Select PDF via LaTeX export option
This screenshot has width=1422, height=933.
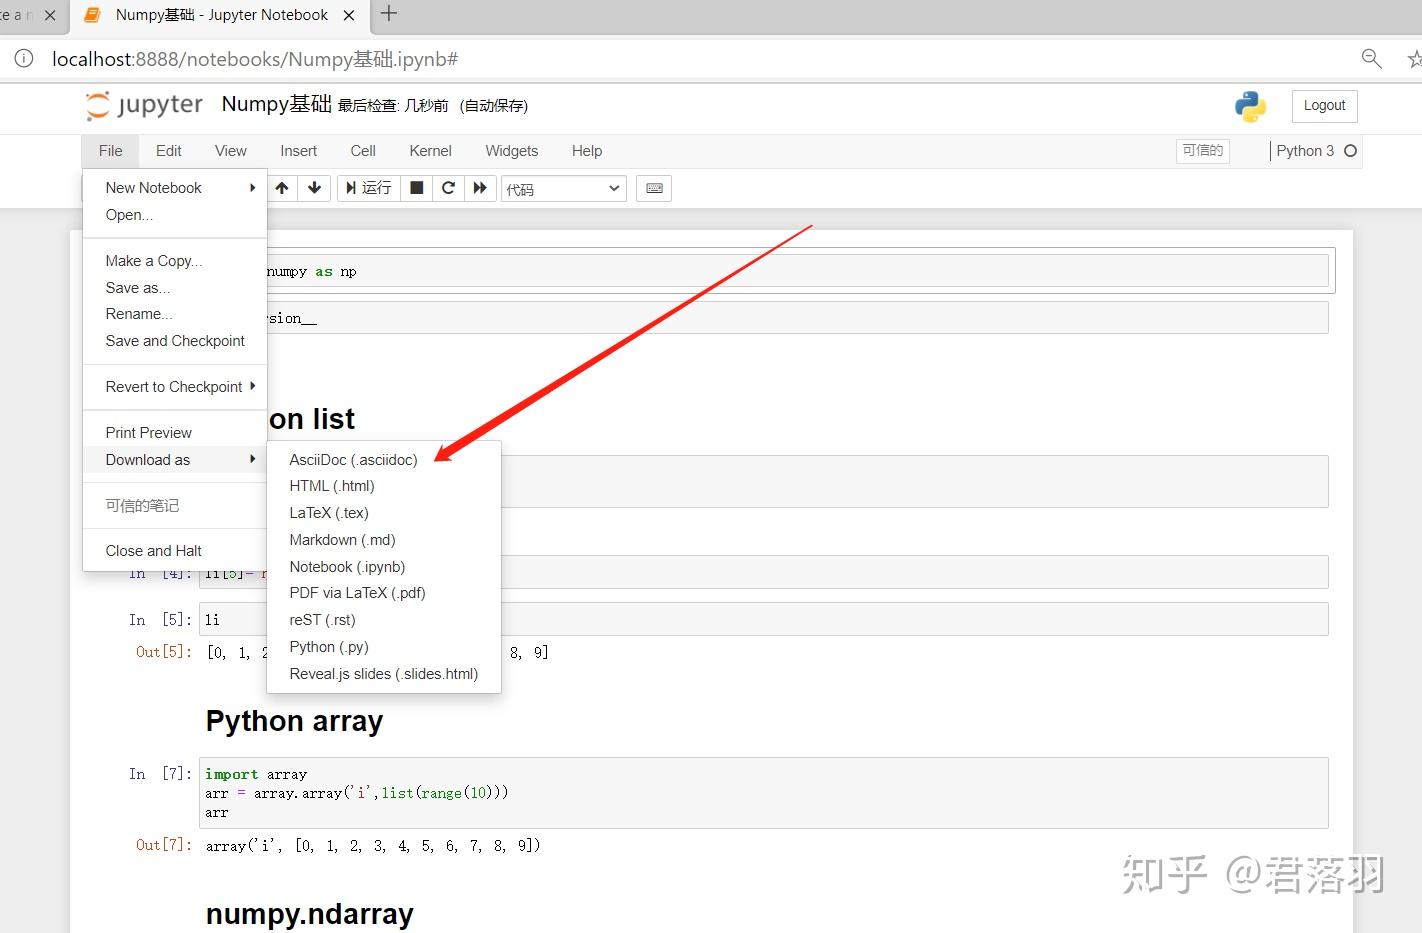coord(357,592)
